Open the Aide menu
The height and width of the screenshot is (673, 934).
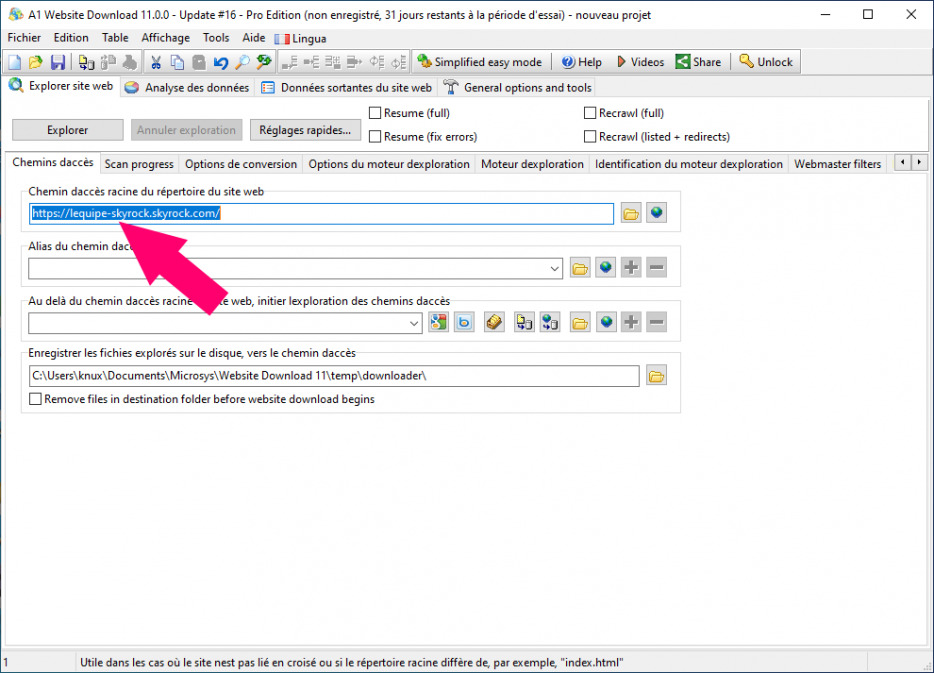[254, 38]
